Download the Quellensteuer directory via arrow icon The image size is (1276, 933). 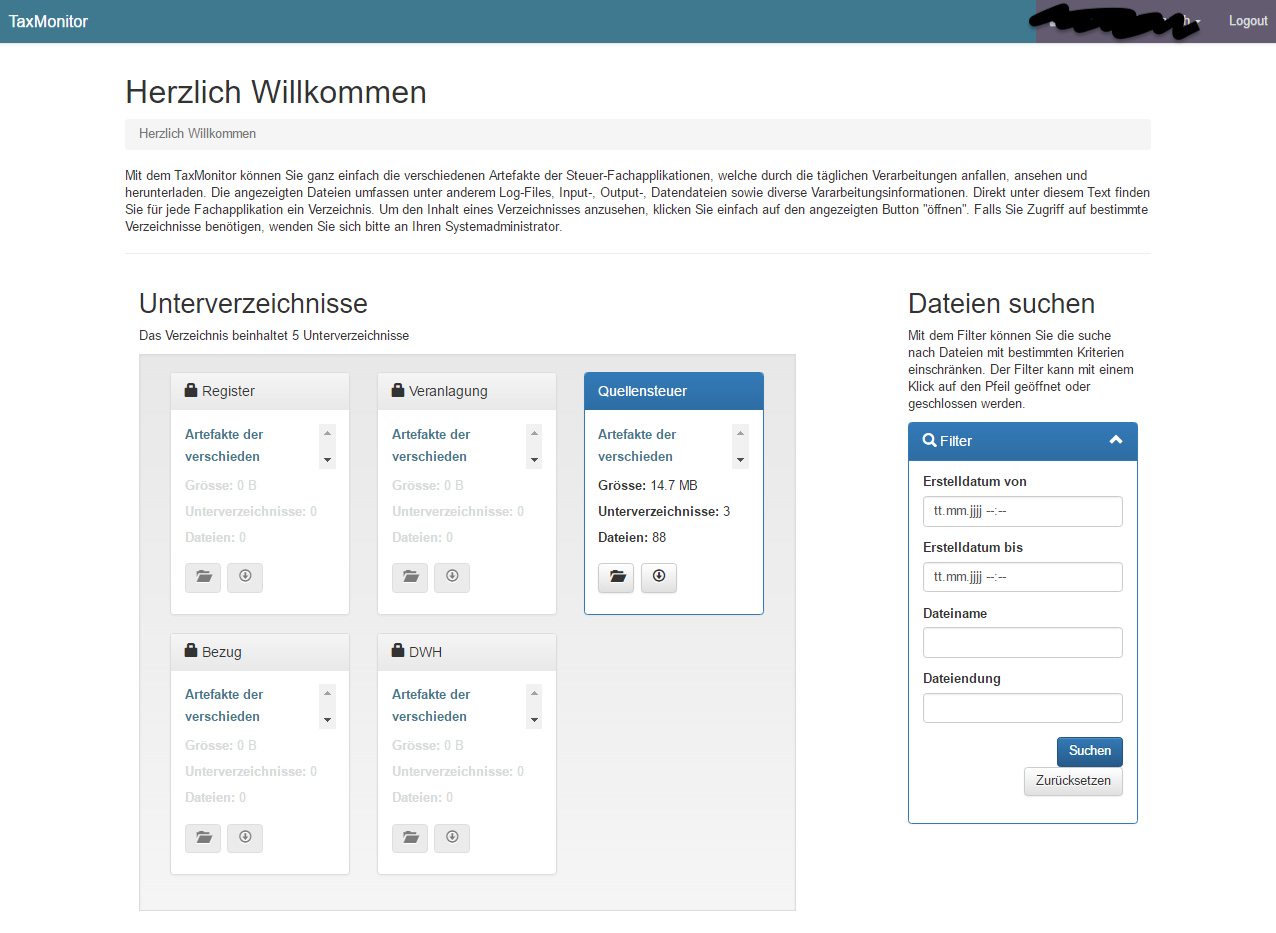tap(658, 578)
